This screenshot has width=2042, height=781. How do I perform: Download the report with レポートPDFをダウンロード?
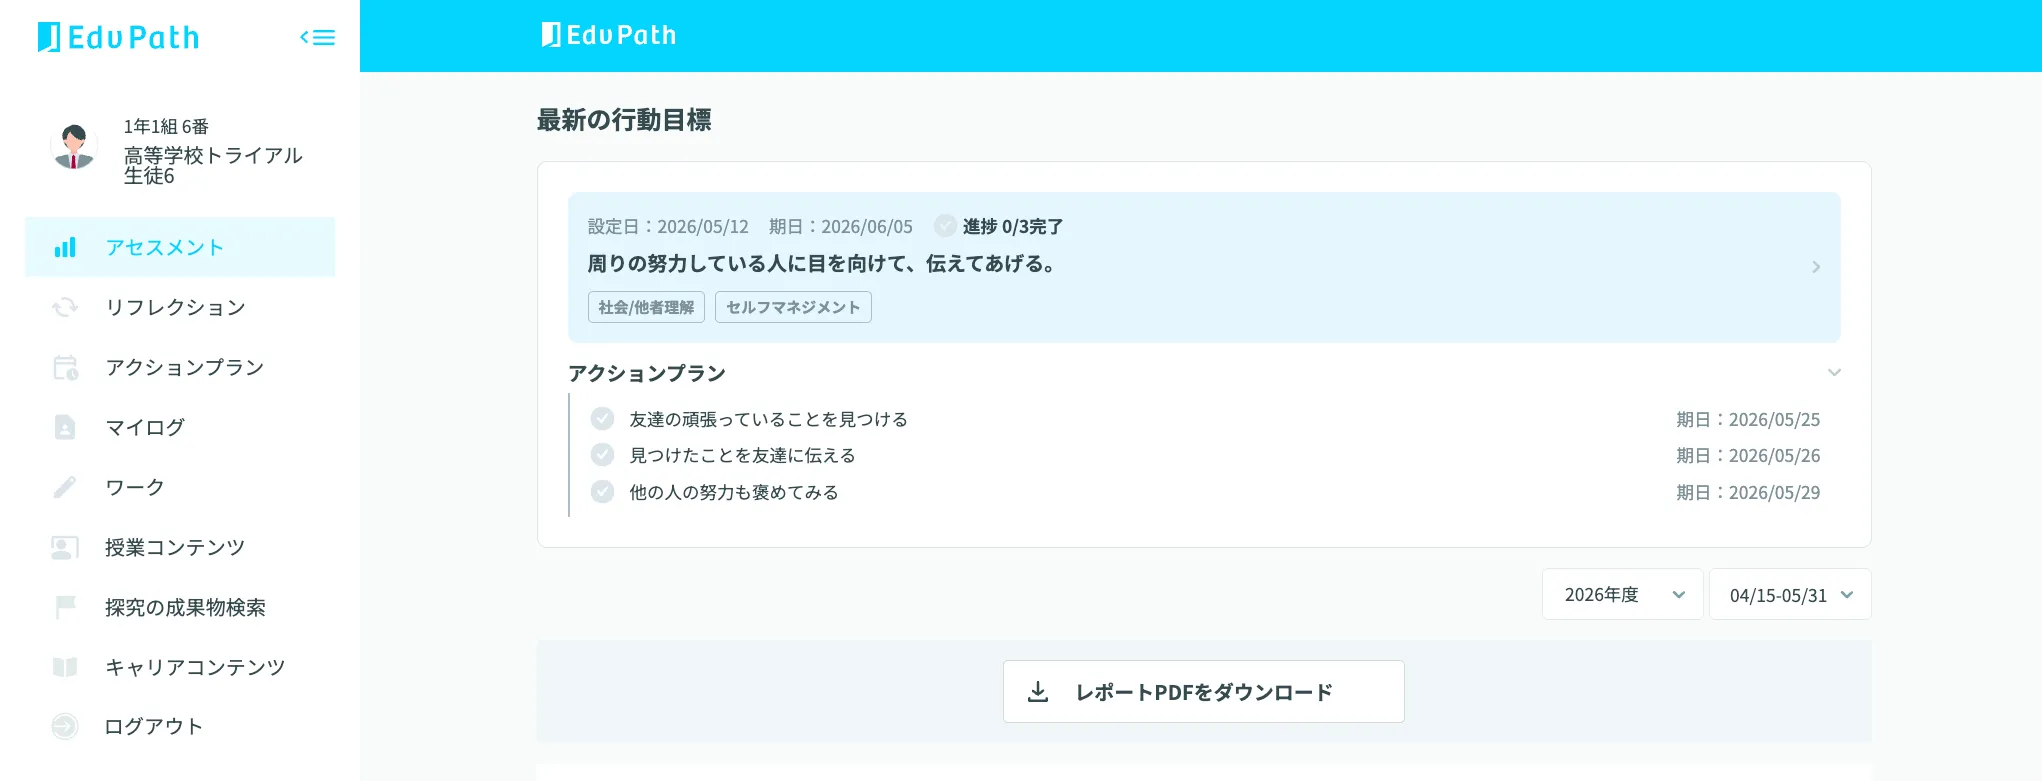(1203, 692)
